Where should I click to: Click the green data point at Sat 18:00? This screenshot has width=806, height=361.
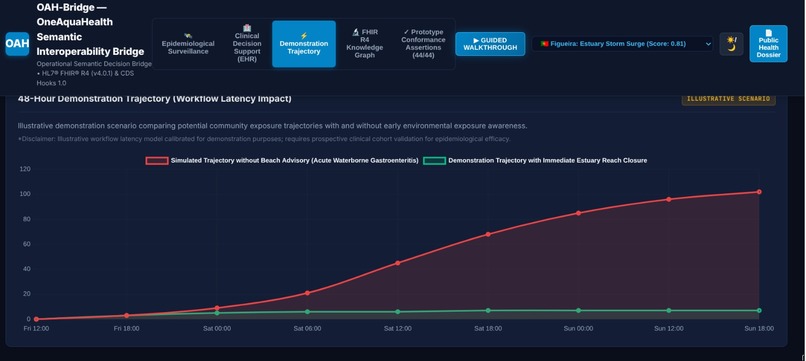point(488,311)
